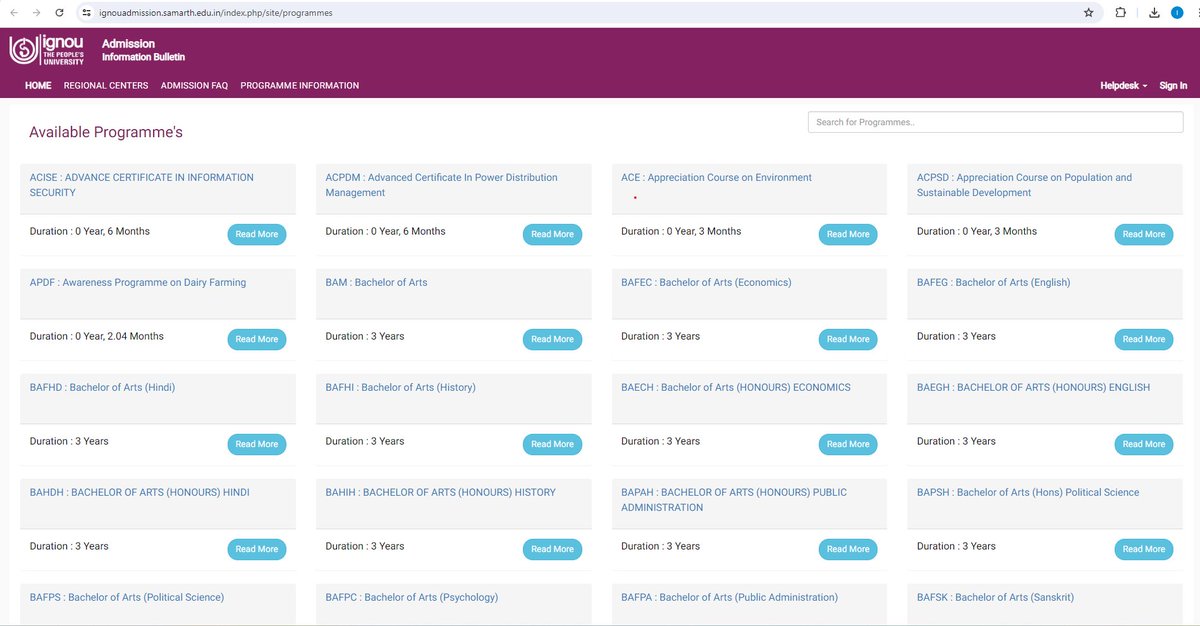
Task: Open BAEGH Honours English programme
Action: (1033, 388)
